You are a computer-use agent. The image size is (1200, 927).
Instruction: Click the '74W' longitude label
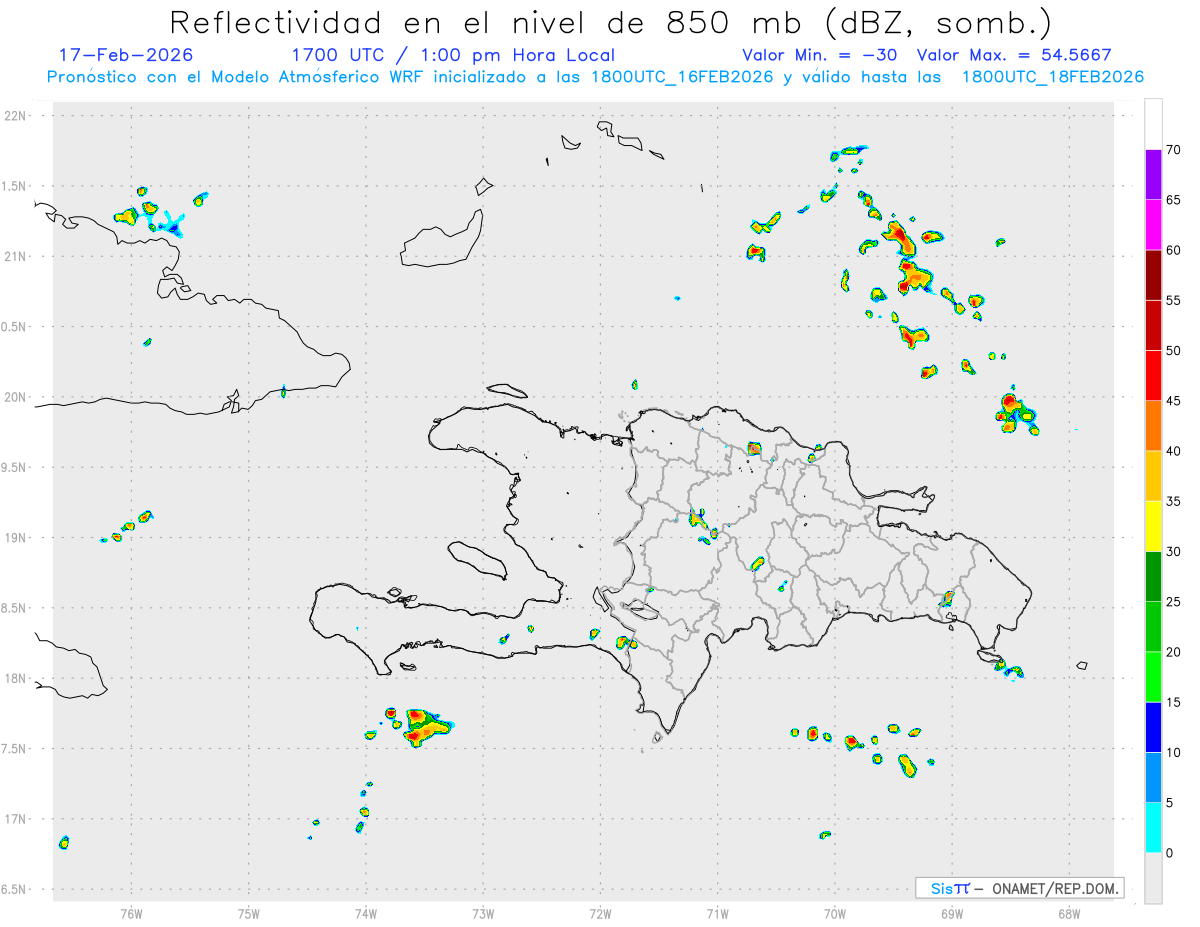365,914
